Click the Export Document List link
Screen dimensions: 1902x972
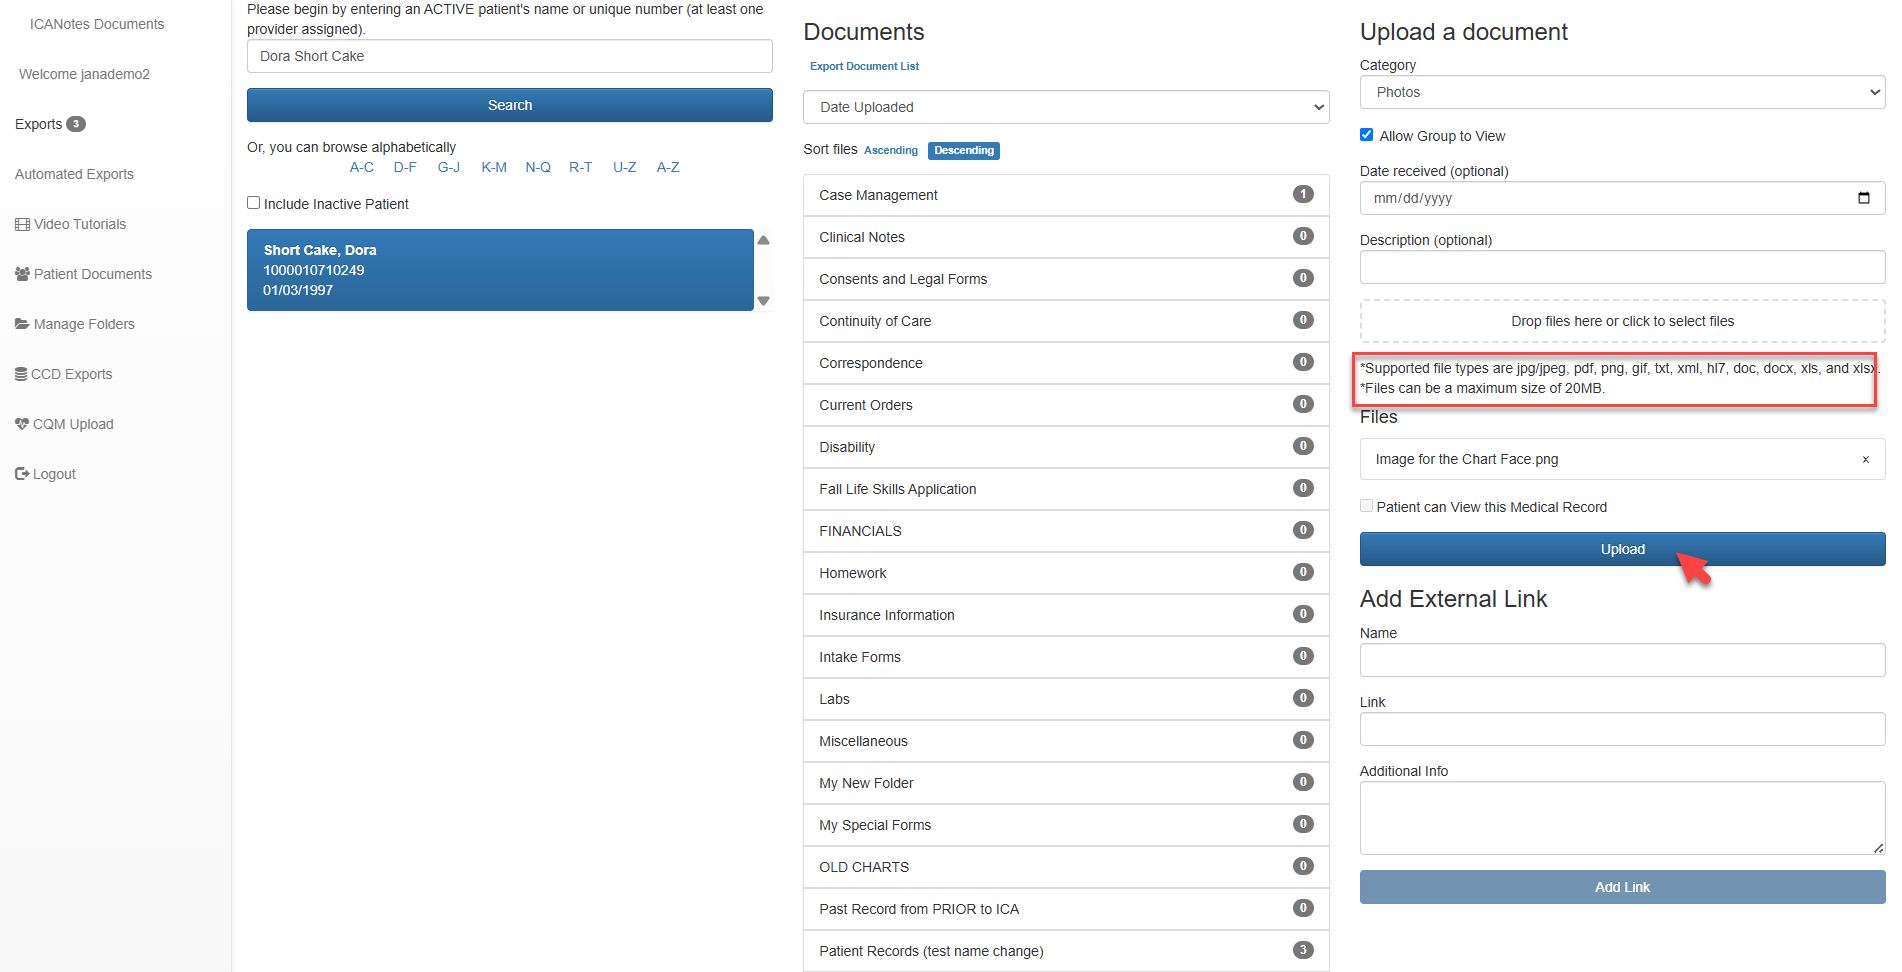coord(864,66)
